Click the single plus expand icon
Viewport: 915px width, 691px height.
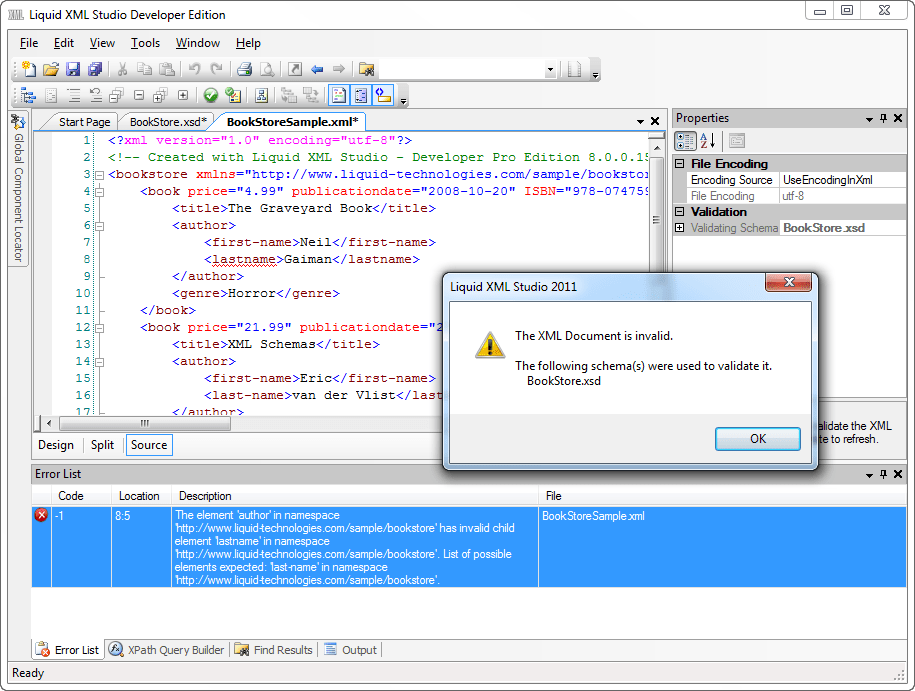[x=183, y=95]
